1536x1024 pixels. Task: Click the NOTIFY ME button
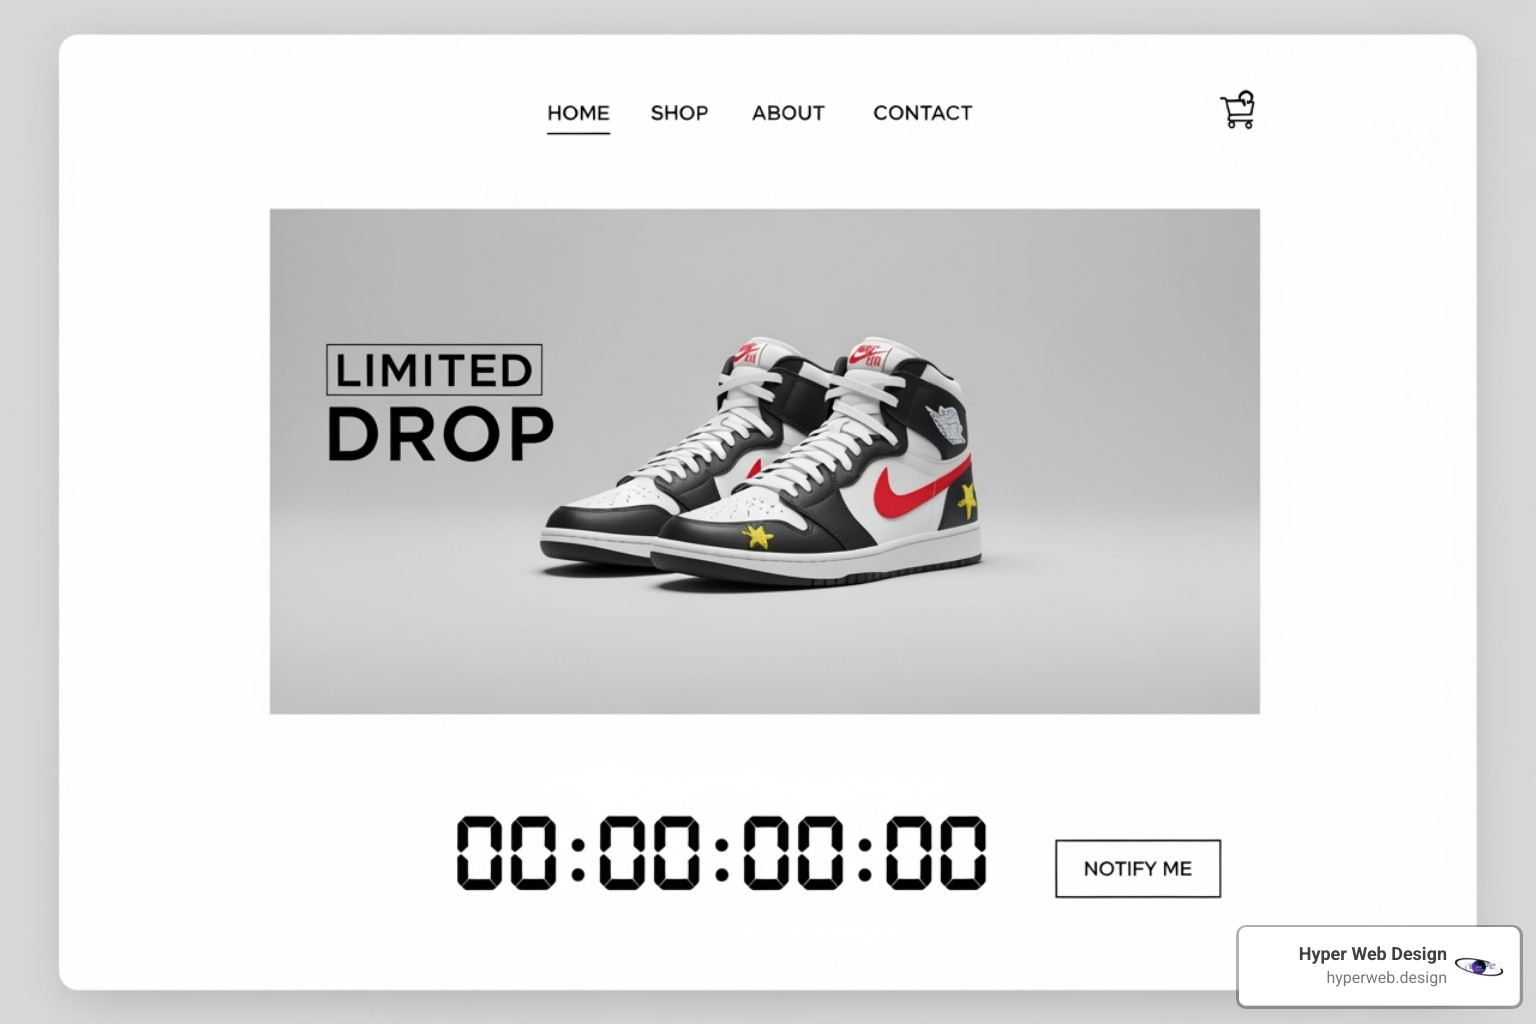pyautogui.click(x=1138, y=869)
